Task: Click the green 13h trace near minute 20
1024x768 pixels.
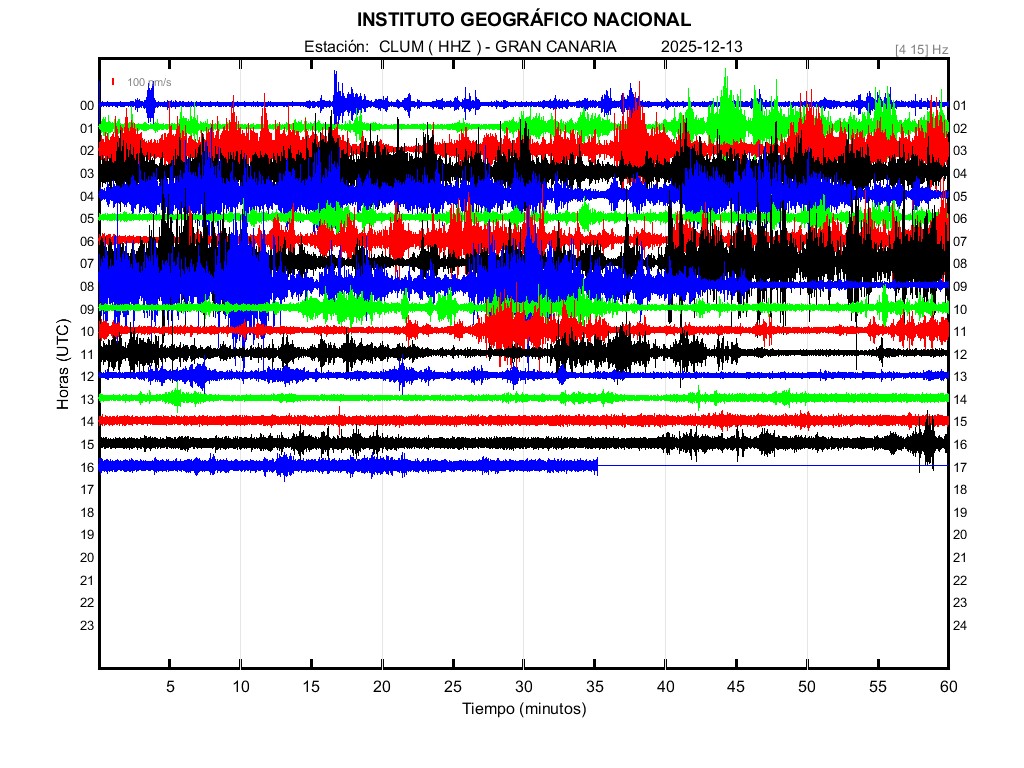Action: point(382,398)
